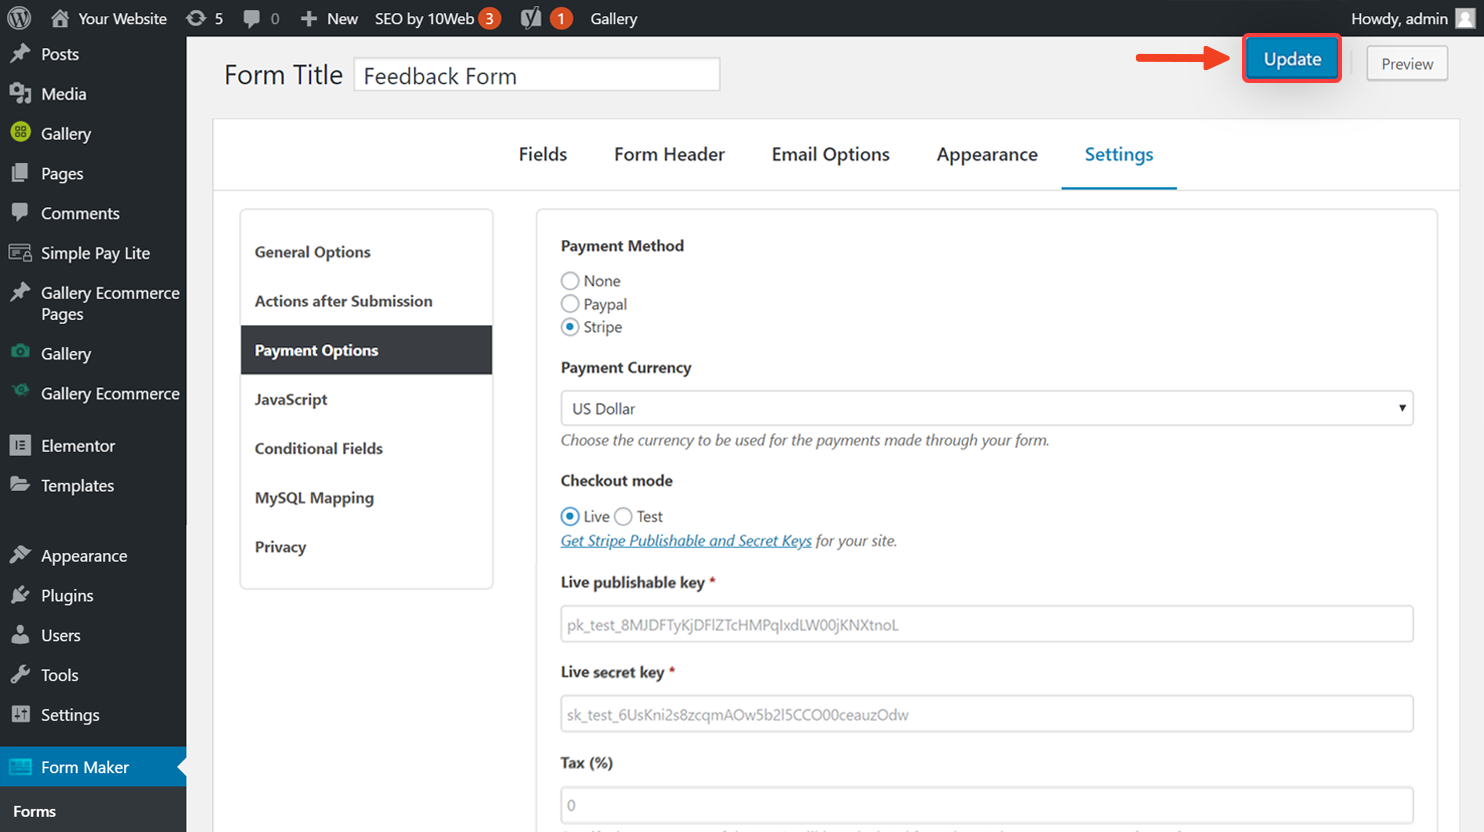This screenshot has width=1484, height=832.
Task: Open the Email Options tab
Action: pyautogui.click(x=830, y=154)
